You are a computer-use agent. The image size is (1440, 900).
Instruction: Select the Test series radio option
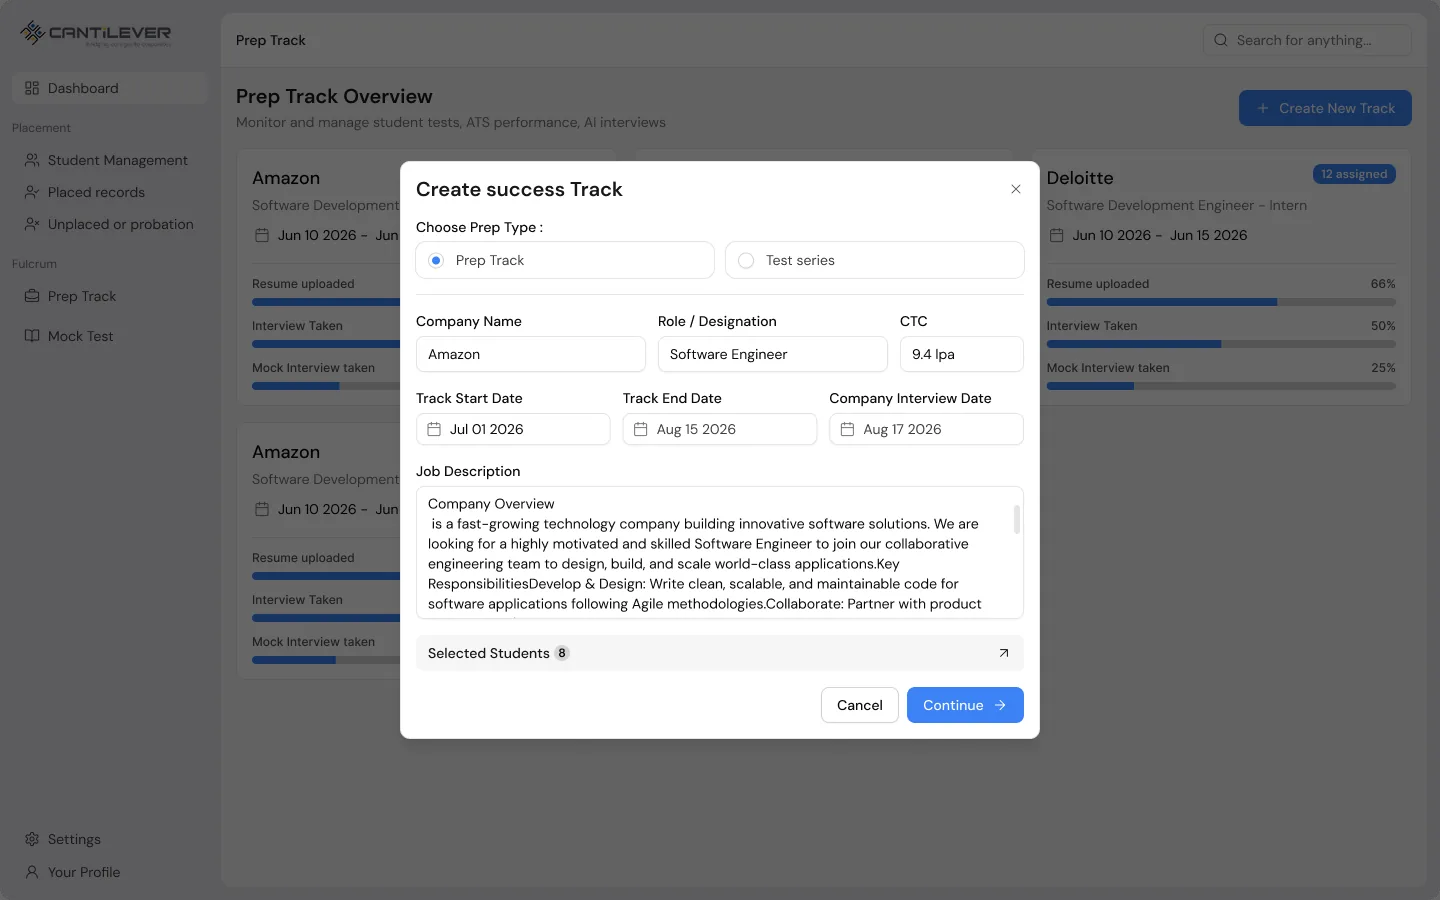[x=874, y=260]
